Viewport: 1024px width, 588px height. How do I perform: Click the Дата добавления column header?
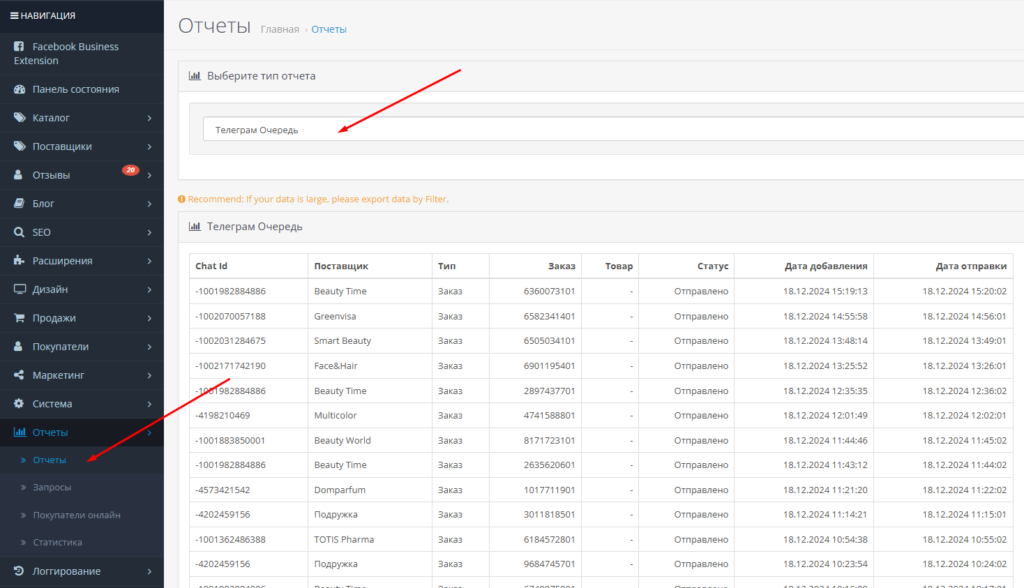point(825,267)
